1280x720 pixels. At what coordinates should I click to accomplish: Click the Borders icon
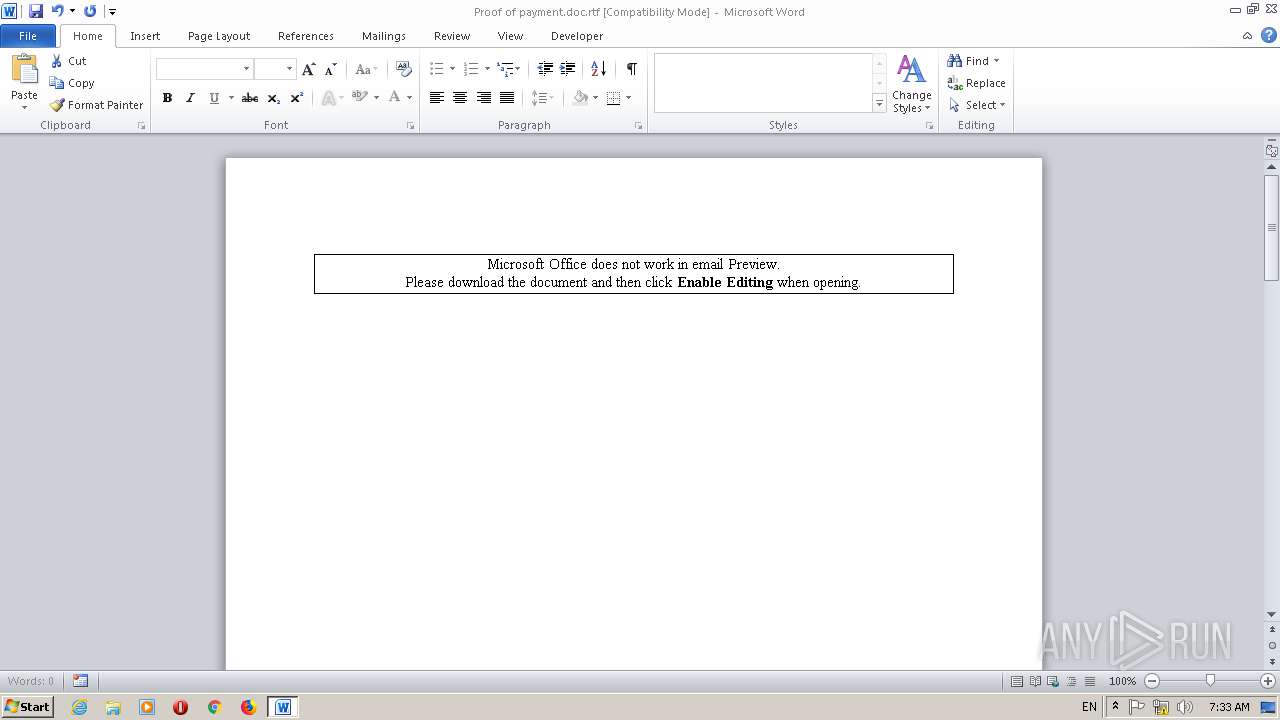[613, 98]
